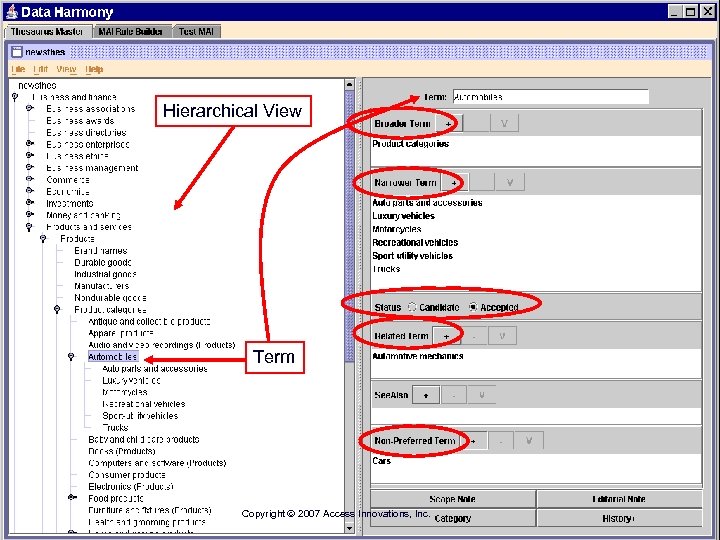Remove SeeAlso entry with minus button
720x540 pixels.
click(x=454, y=395)
